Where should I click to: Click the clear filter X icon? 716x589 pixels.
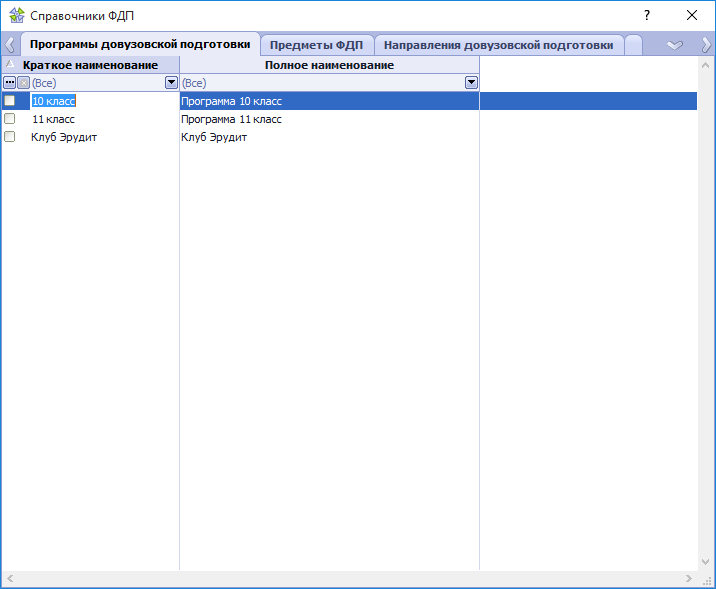(23, 83)
